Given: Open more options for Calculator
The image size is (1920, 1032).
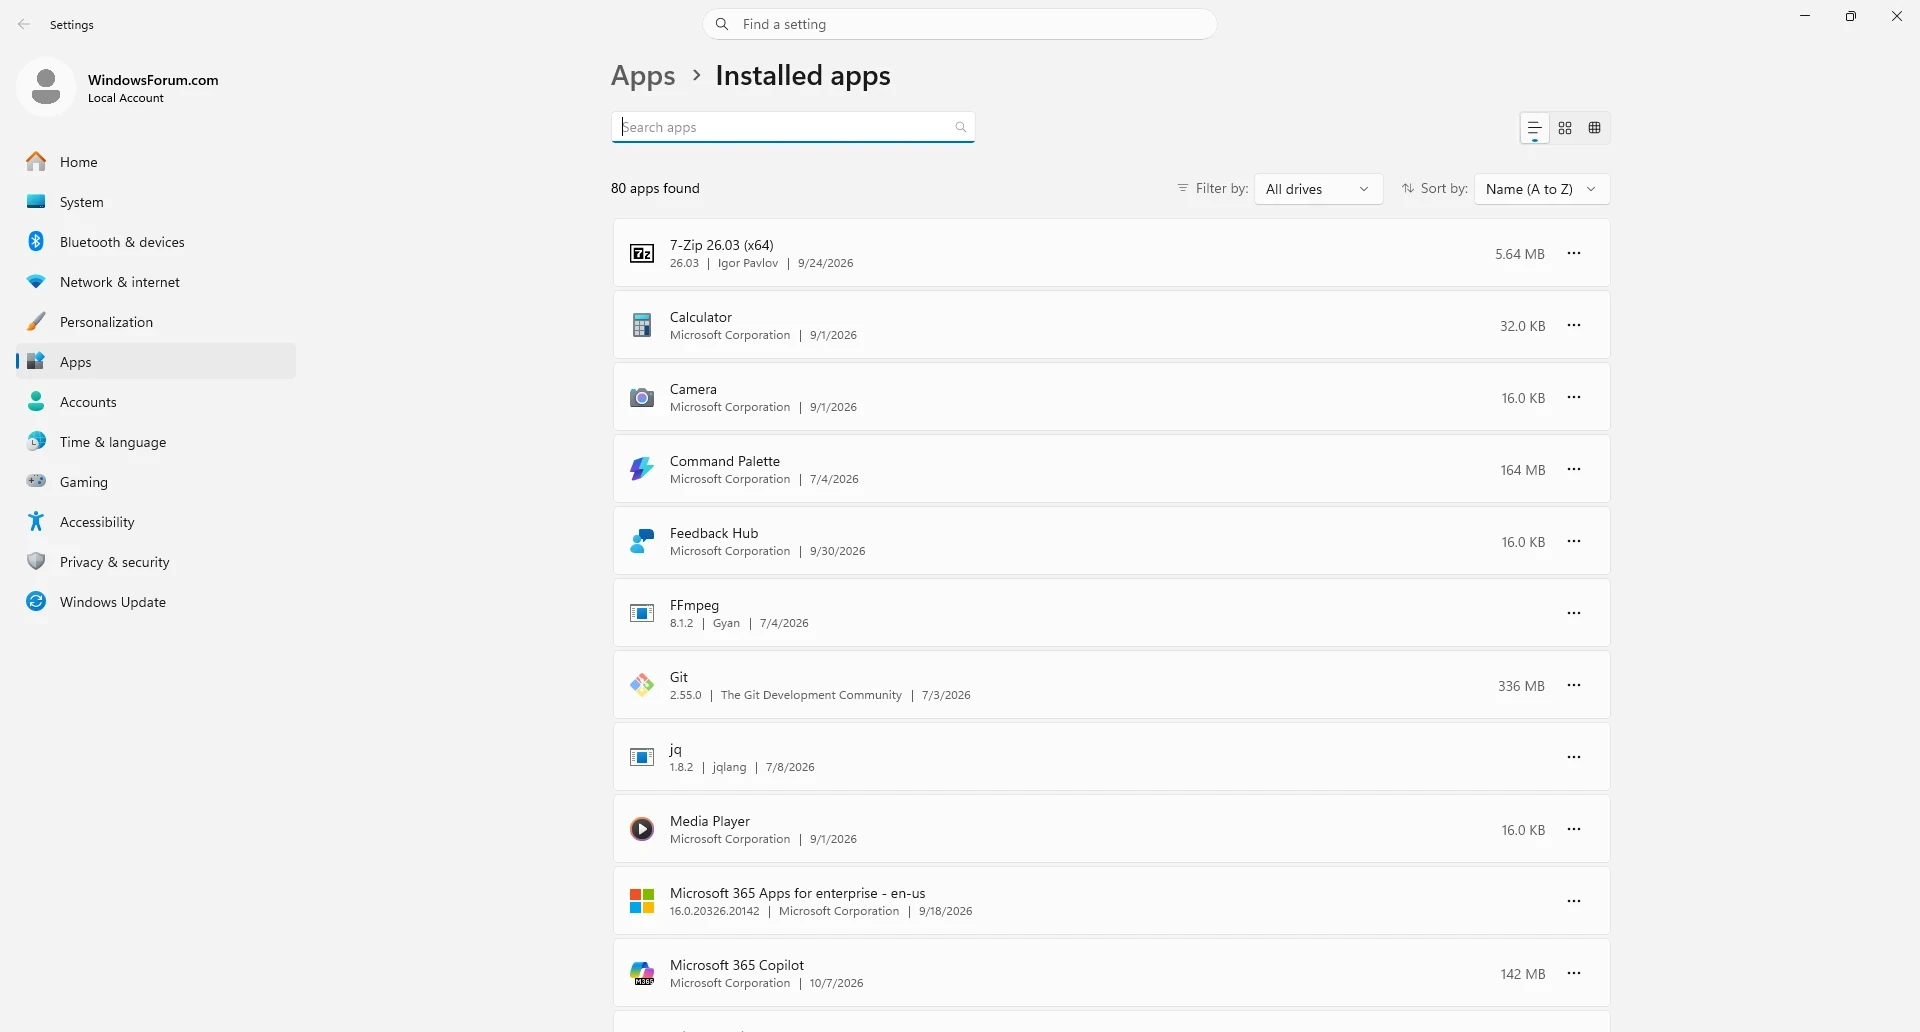Looking at the screenshot, I should 1574,326.
